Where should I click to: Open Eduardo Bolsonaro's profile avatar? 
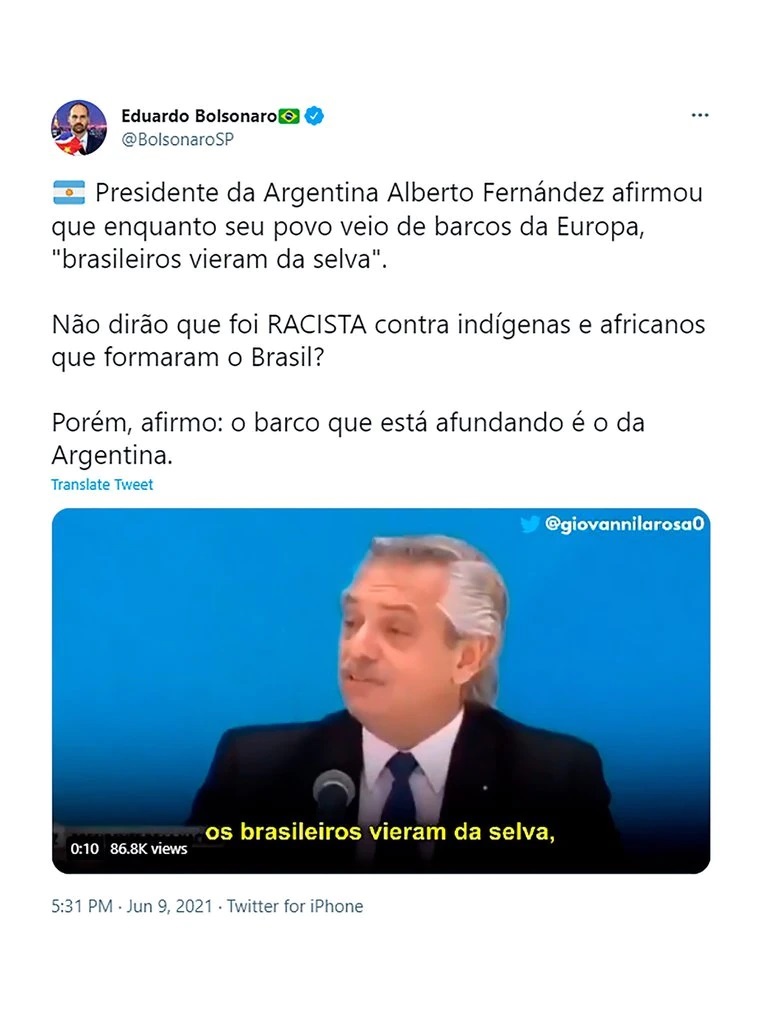click(x=79, y=128)
